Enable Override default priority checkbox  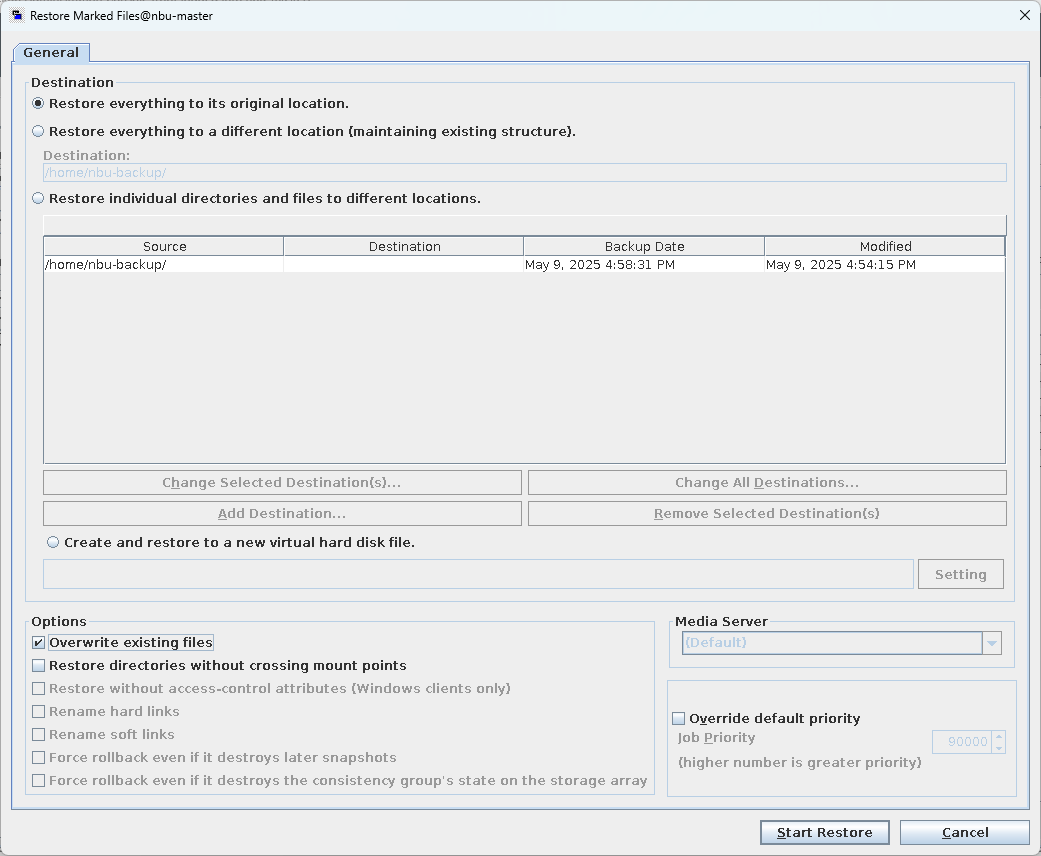[x=679, y=718]
